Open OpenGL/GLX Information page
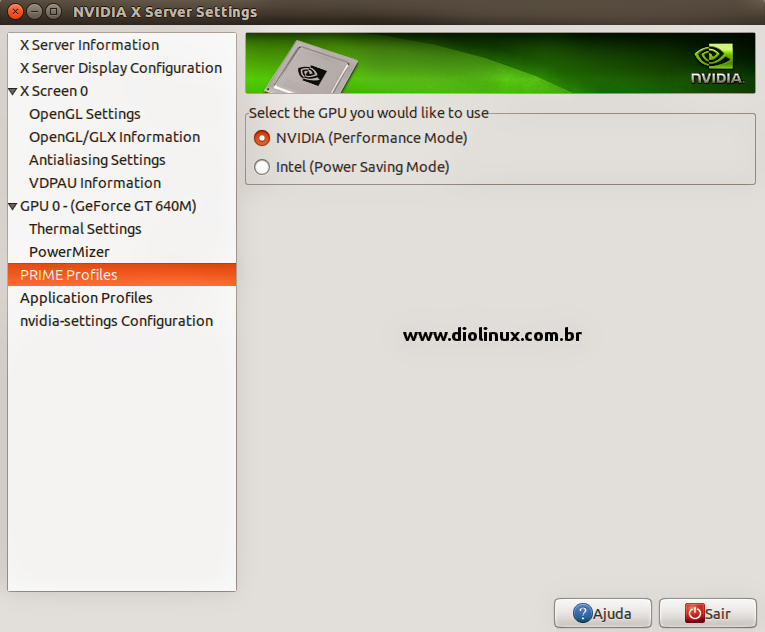This screenshot has width=765, height=632. pos(115,137)
